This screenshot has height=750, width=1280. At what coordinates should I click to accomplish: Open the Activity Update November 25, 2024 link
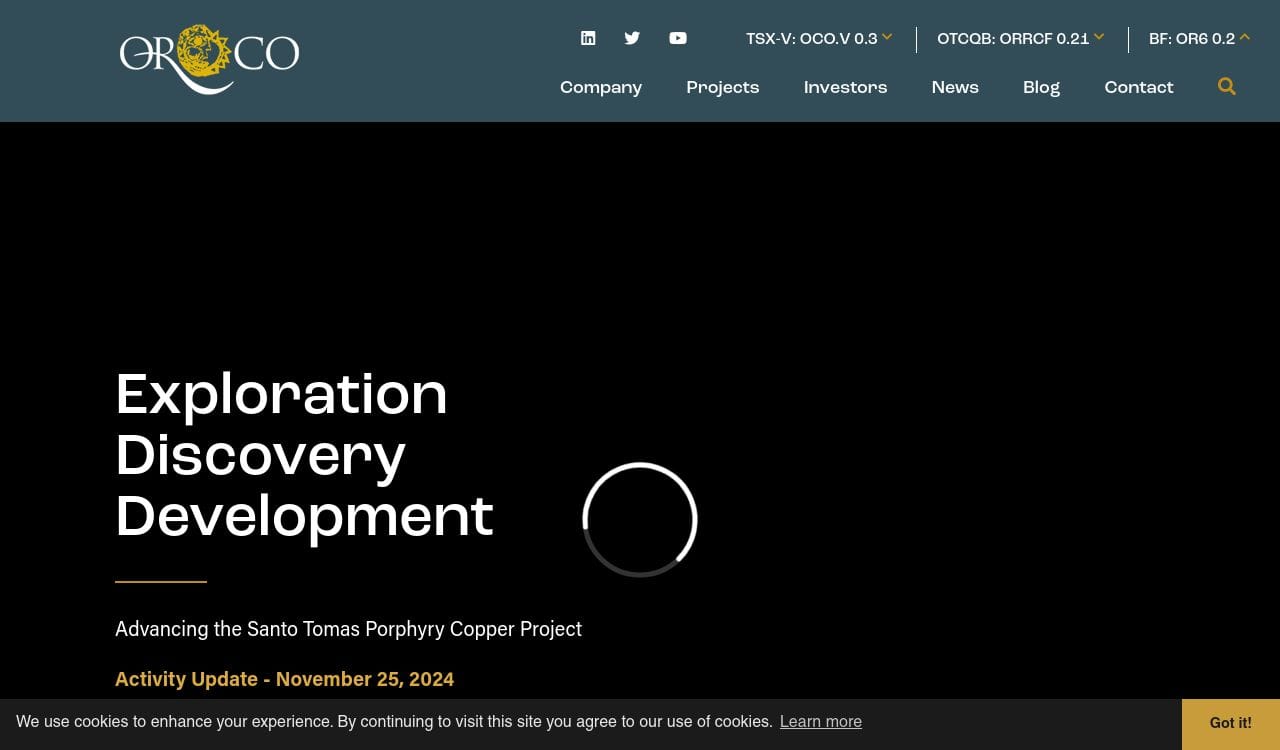(x=284, y=679)
